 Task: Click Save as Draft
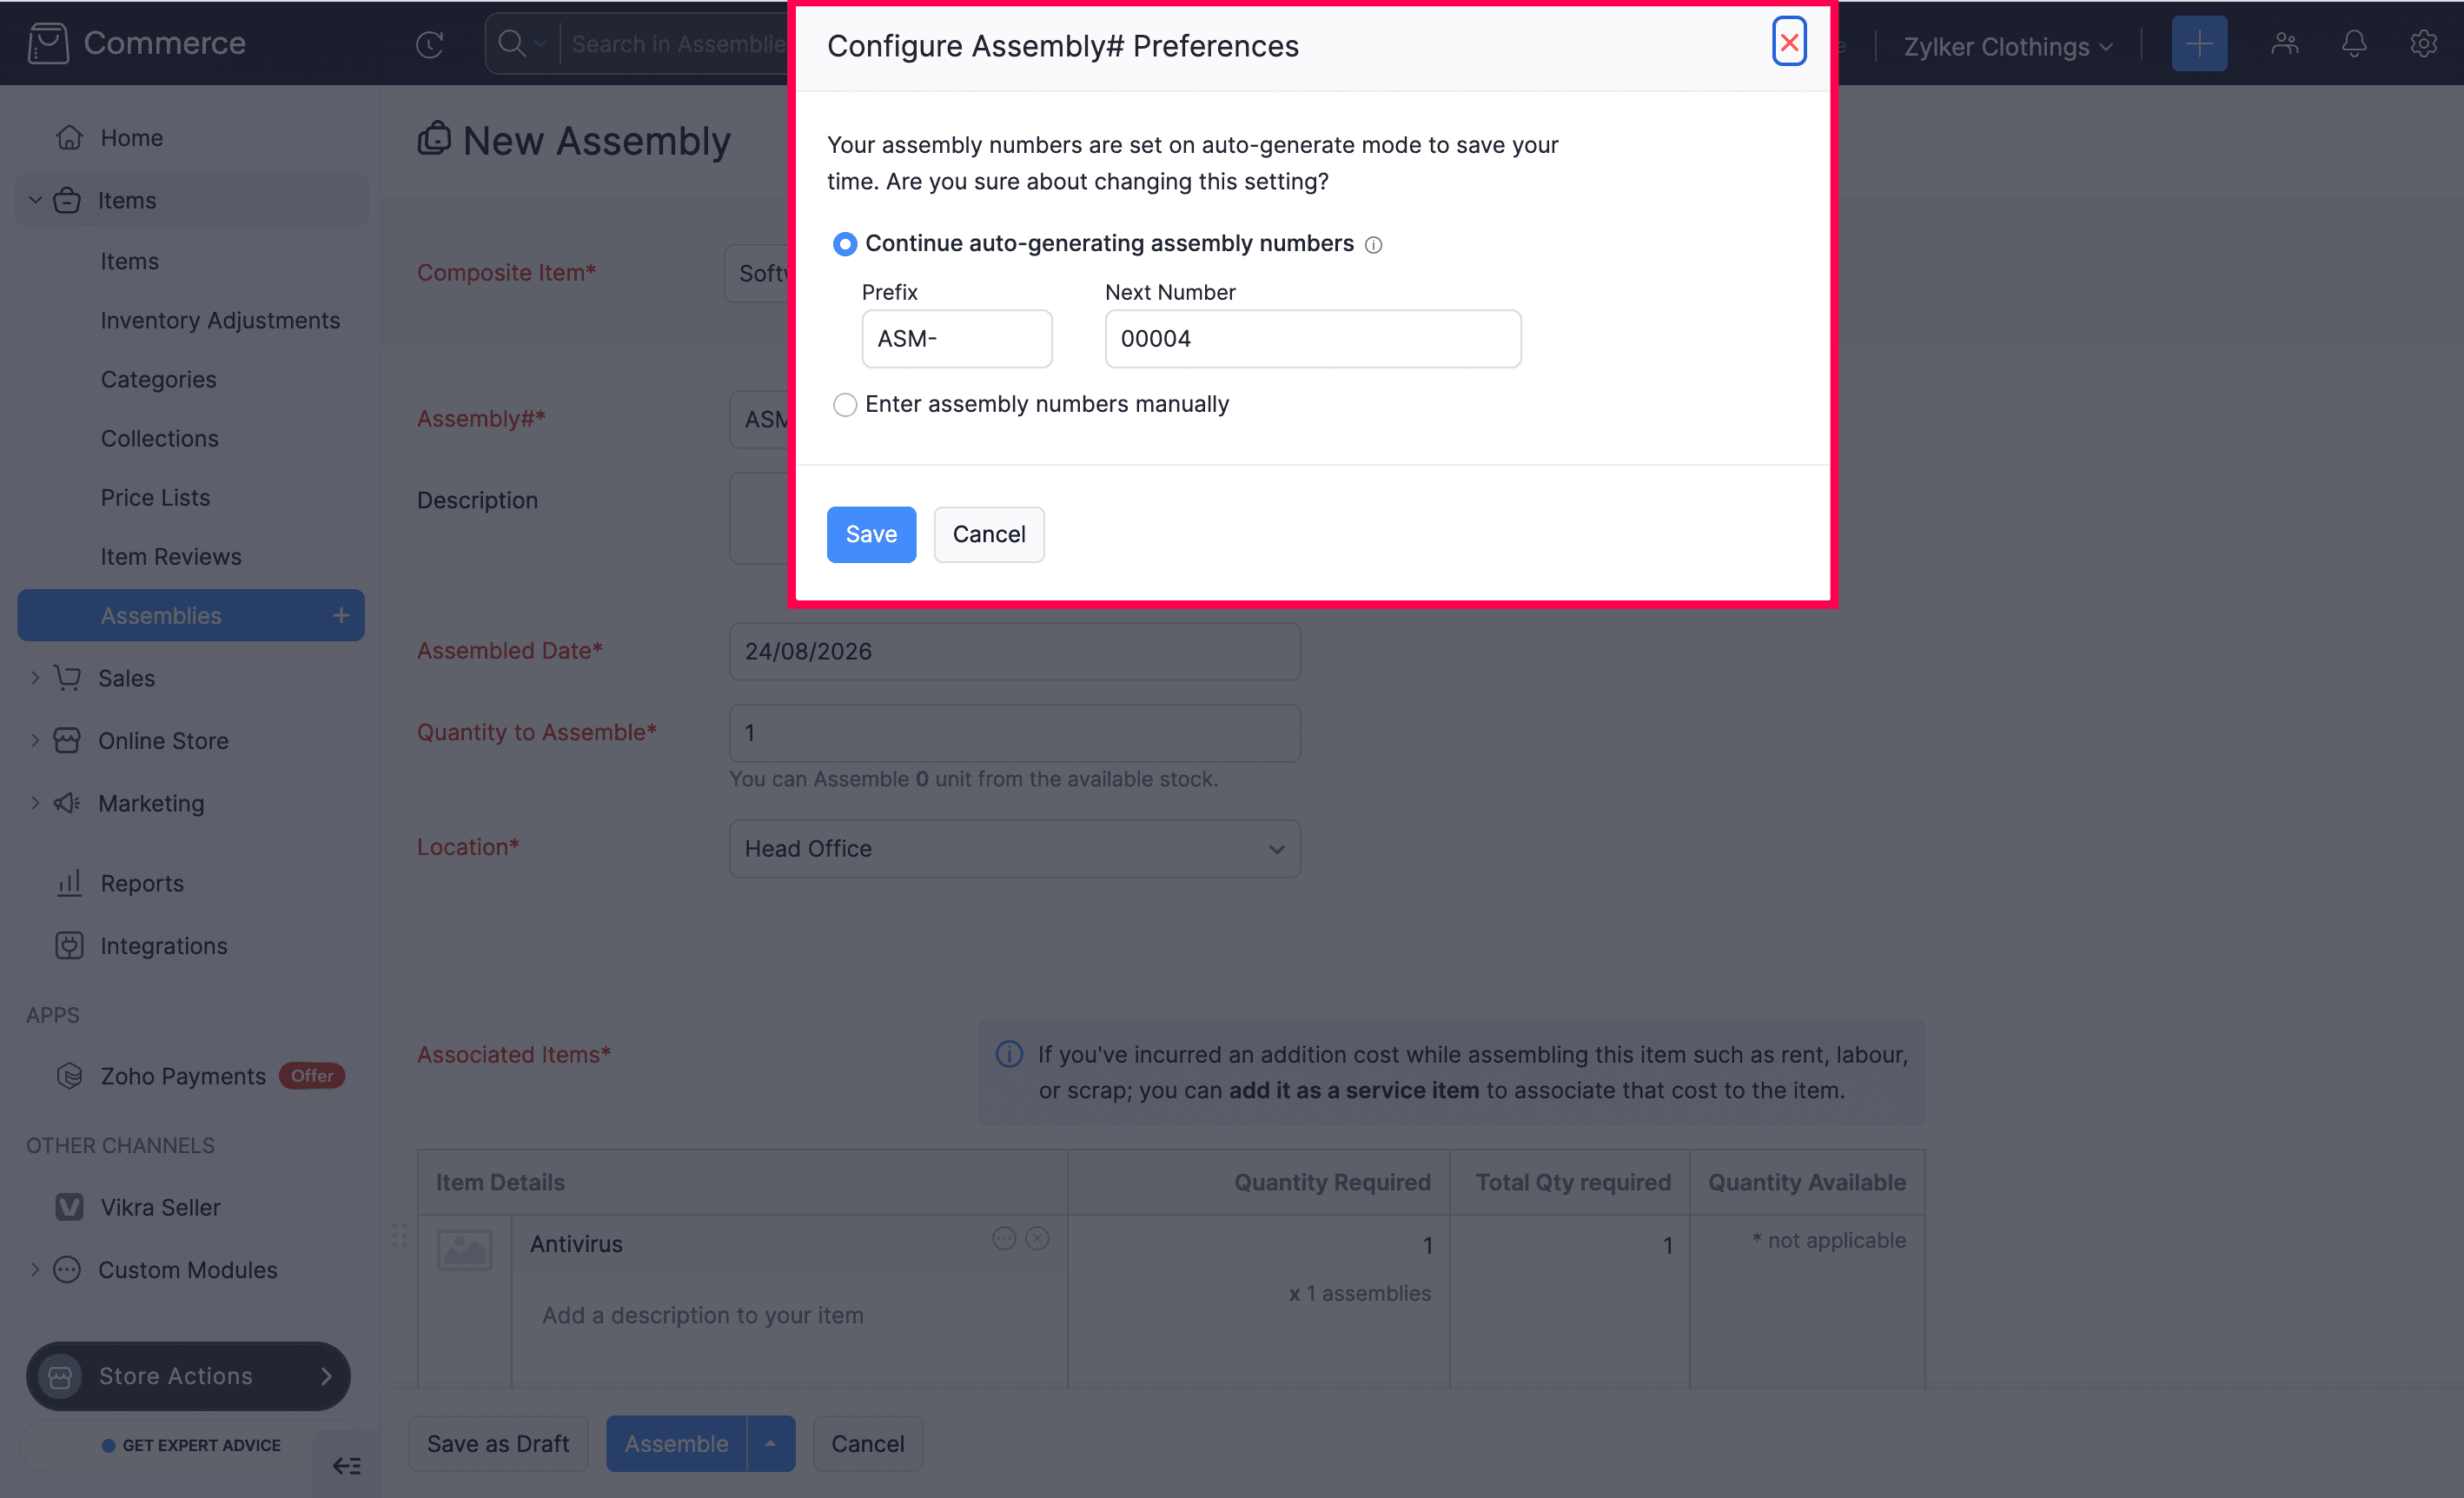498,1444
